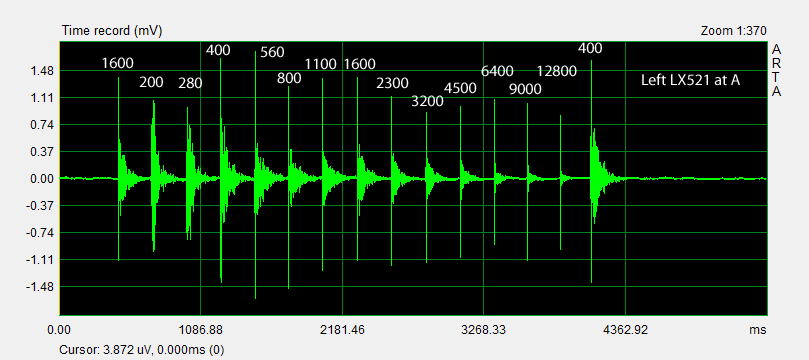Click the 'Zoom 1:370' indicator
This screenshot has height=360, width=809.
[734, 31]
